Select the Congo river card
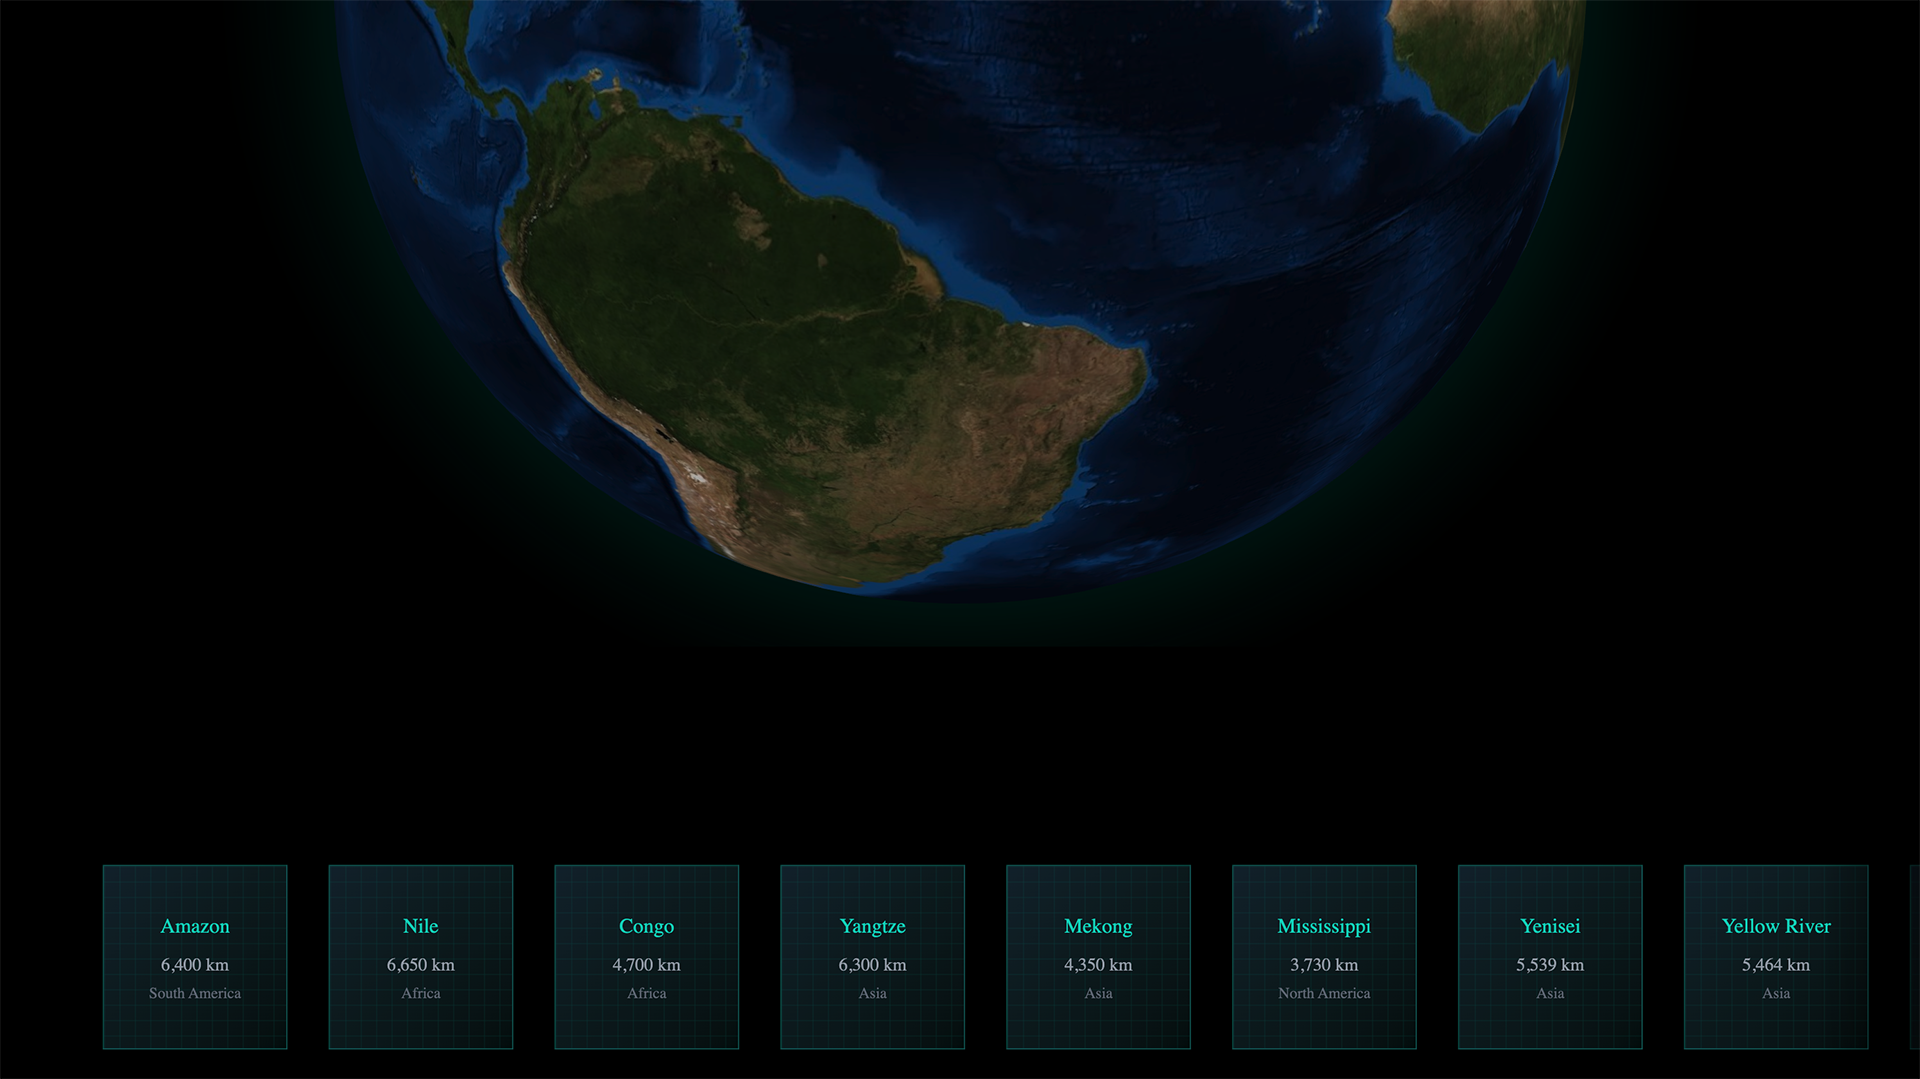The width and height of the screenshot is (1920, 1079). [646, 955]
